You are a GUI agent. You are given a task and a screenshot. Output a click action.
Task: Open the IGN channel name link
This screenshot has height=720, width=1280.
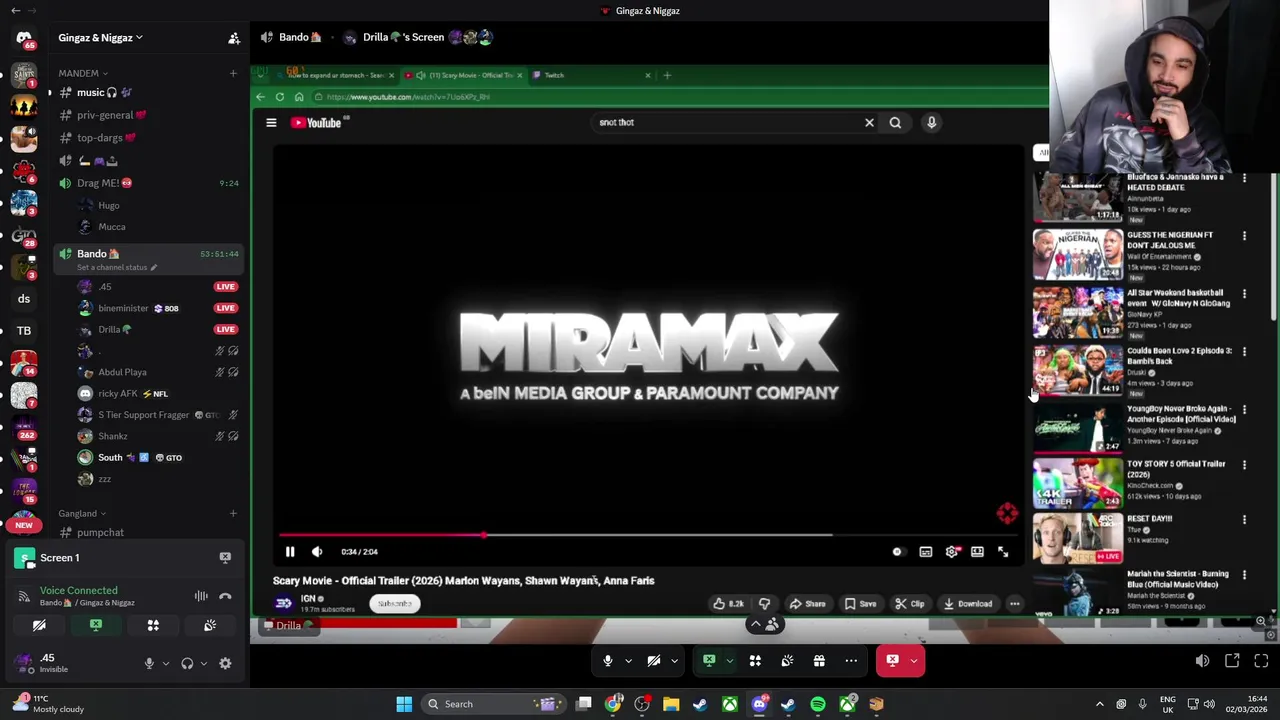308,598
